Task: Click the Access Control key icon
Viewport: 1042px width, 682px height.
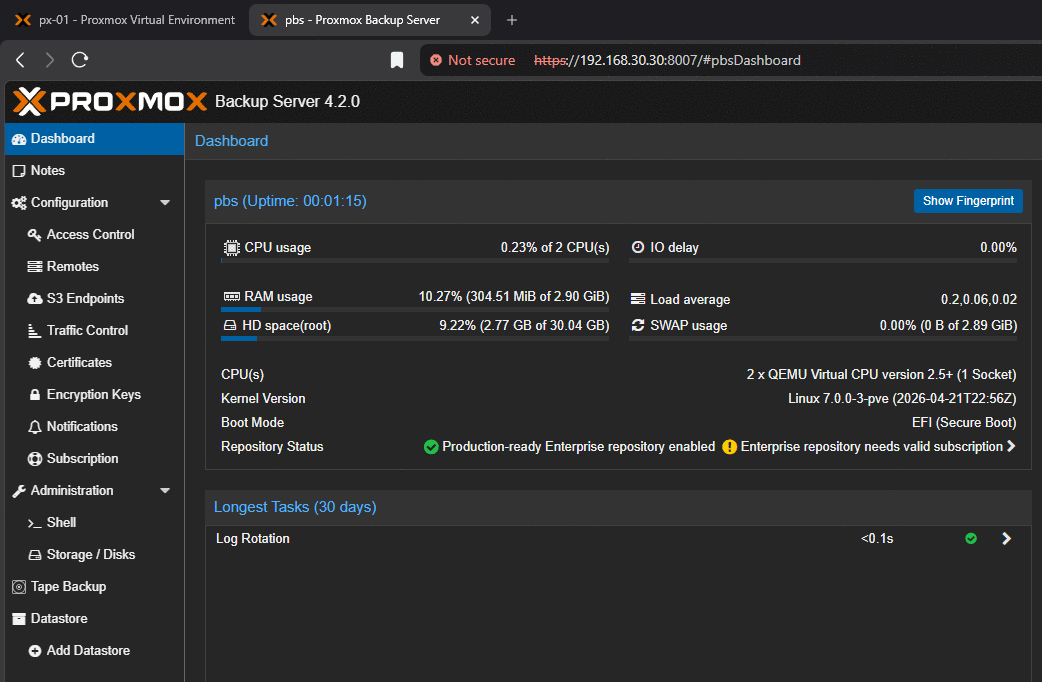Action: (x=35, y=235)
